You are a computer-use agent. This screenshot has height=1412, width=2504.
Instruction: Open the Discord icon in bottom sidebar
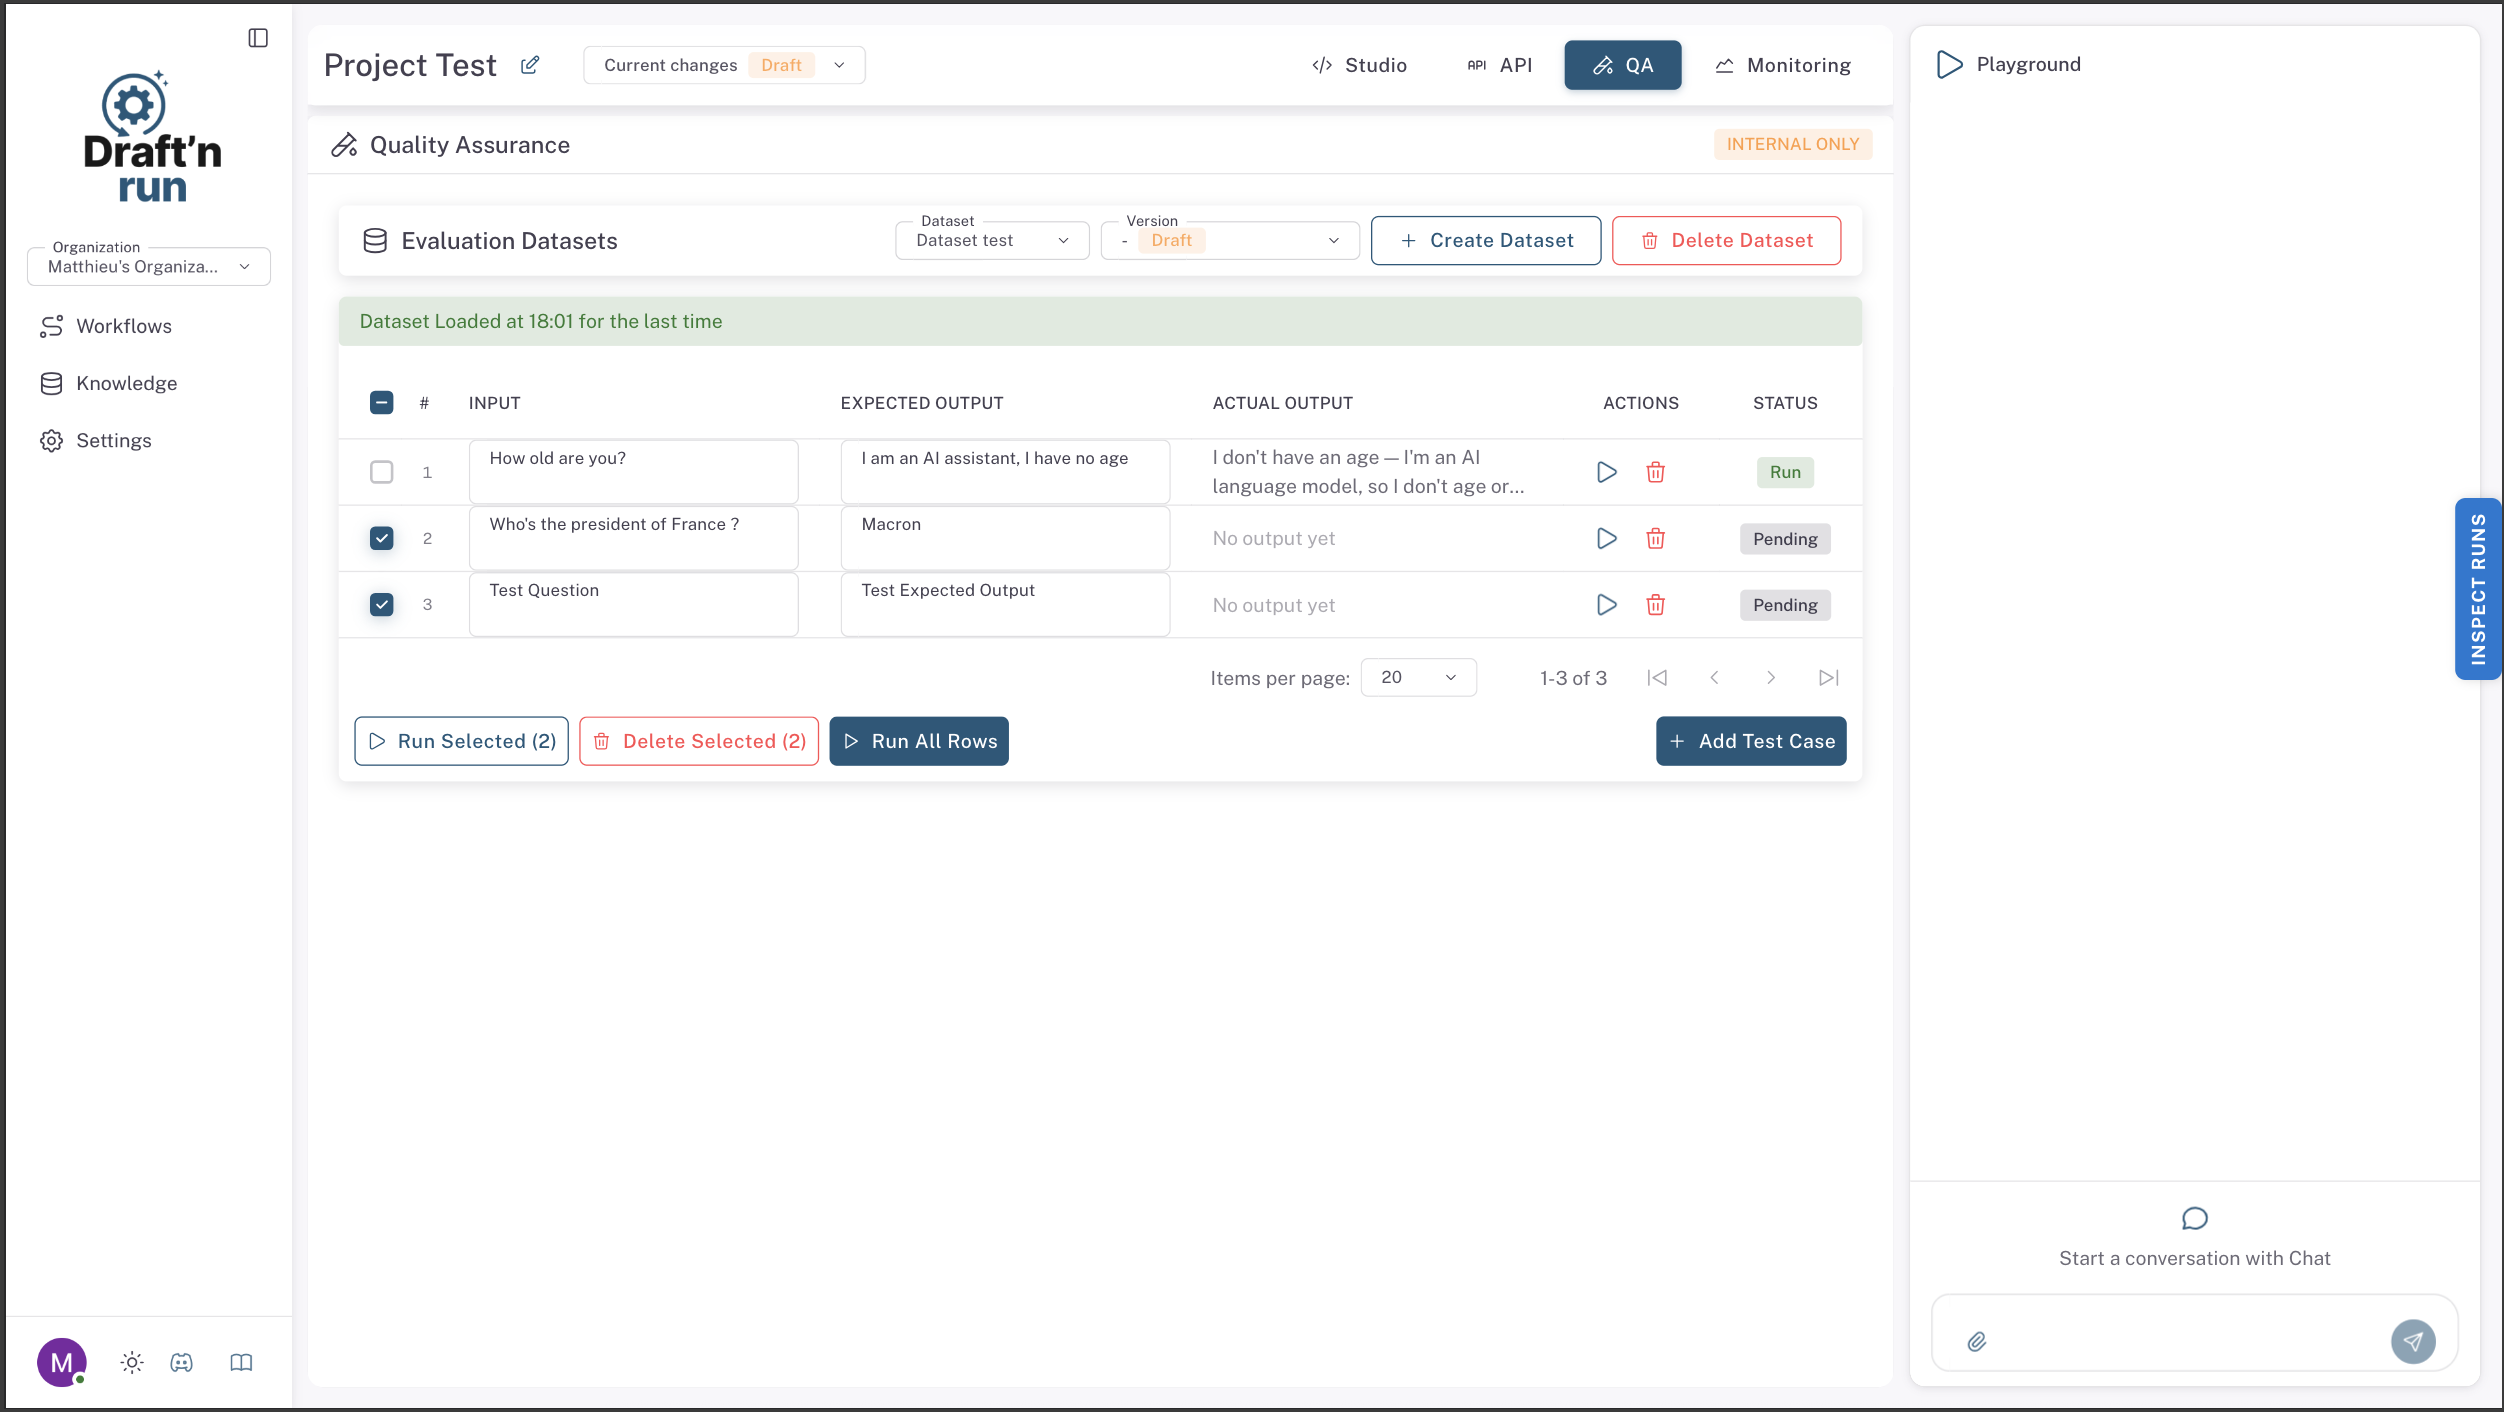click(x=181, y=1362)
